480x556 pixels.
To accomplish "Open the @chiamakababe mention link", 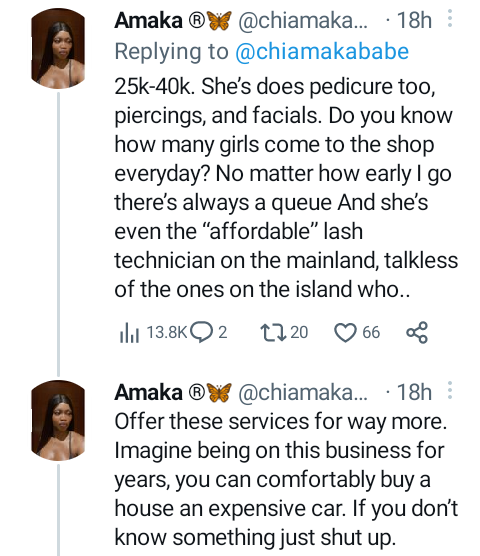I will coord(322,51).
